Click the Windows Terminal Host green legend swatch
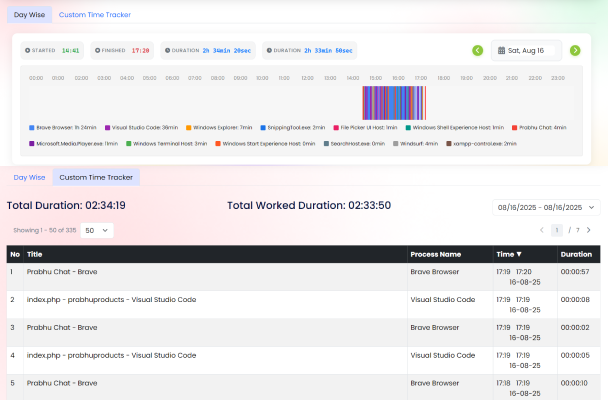The image size is (608, 400). point(129,143)
